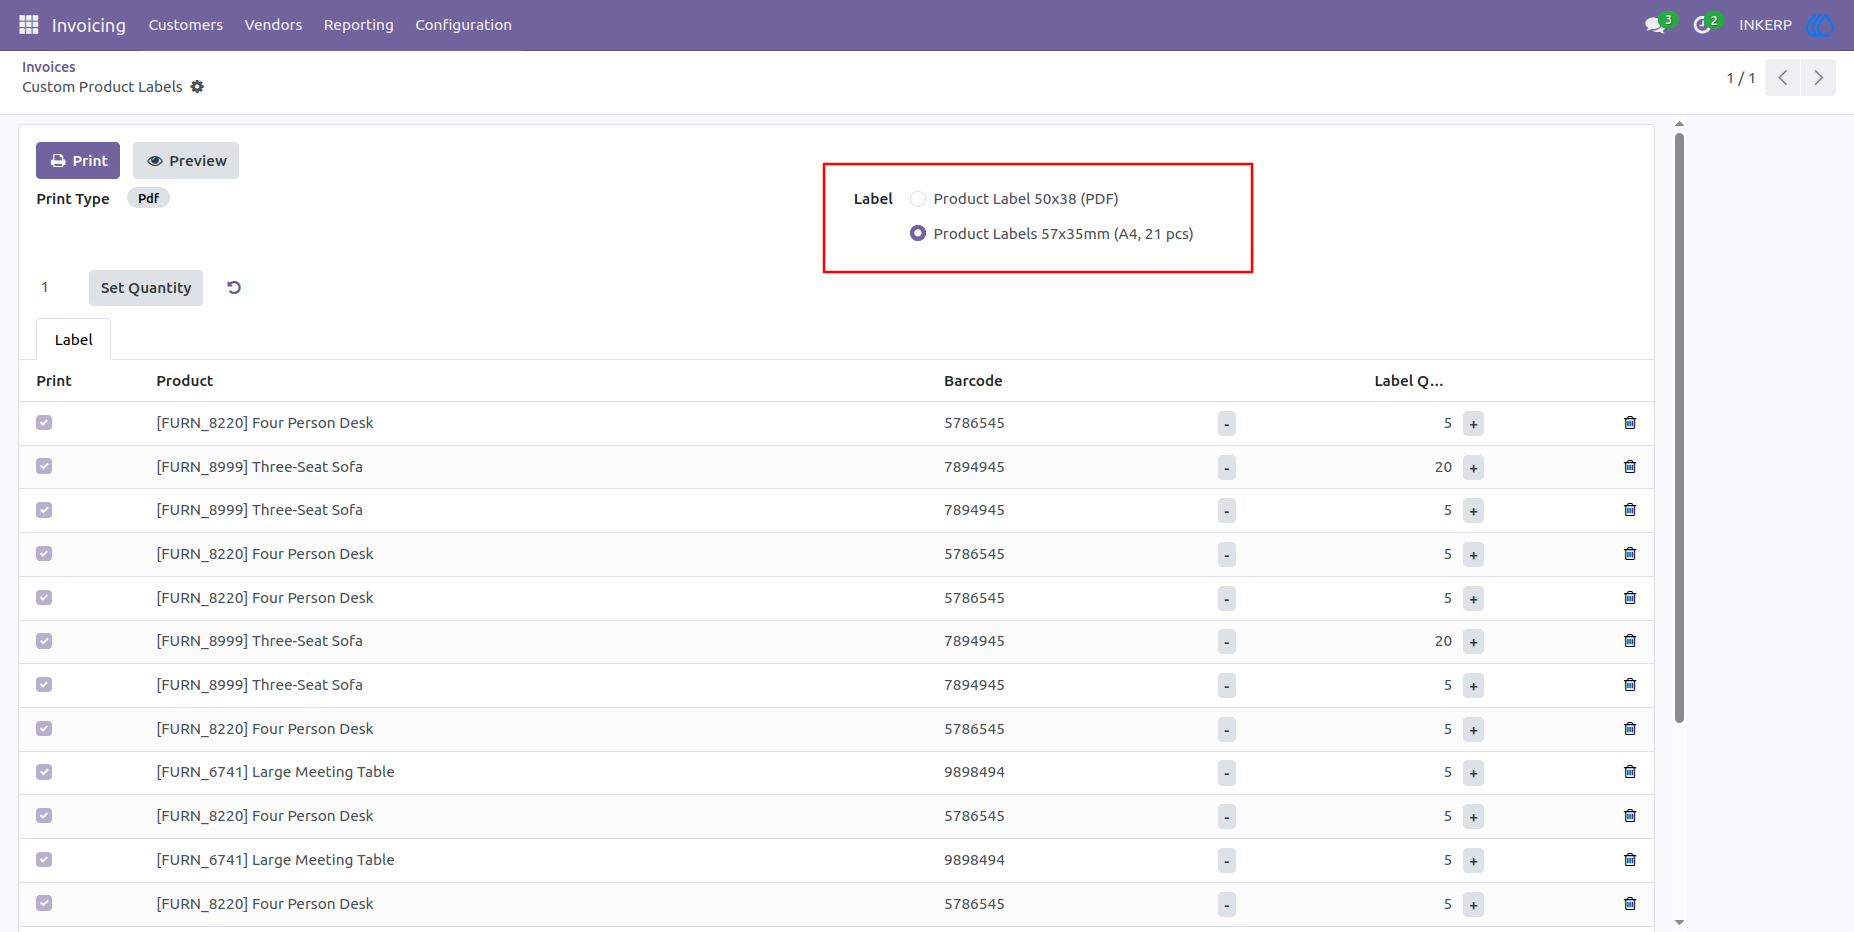The width and height of the screenshot is (1854, 932).
Task: Decrease quantity for first Four Person Desk
Action: tap(1227, 424)
